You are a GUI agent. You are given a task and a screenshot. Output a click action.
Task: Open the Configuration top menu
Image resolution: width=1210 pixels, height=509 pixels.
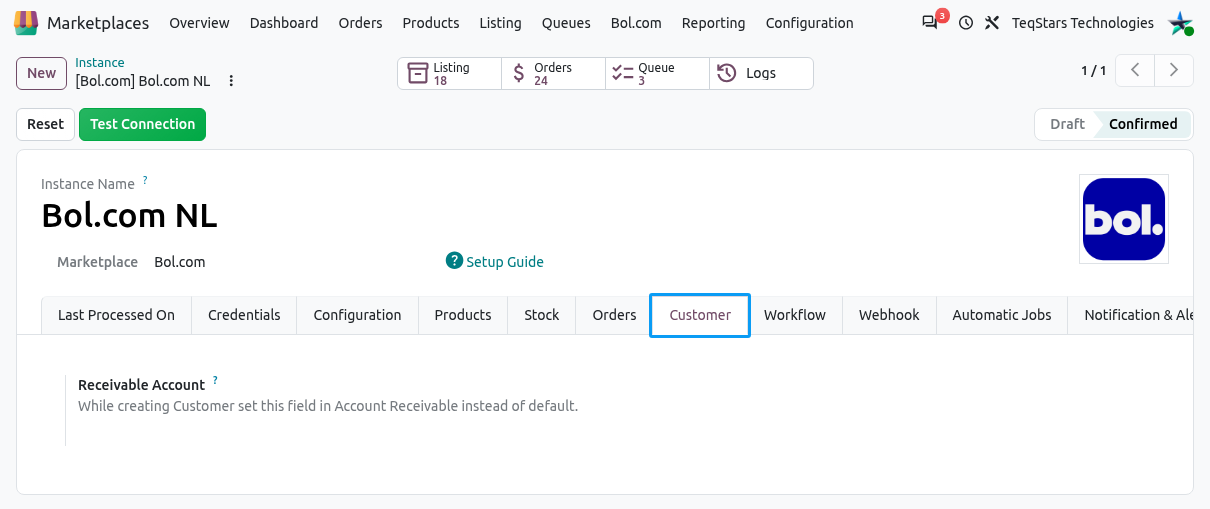click(809, 23)
